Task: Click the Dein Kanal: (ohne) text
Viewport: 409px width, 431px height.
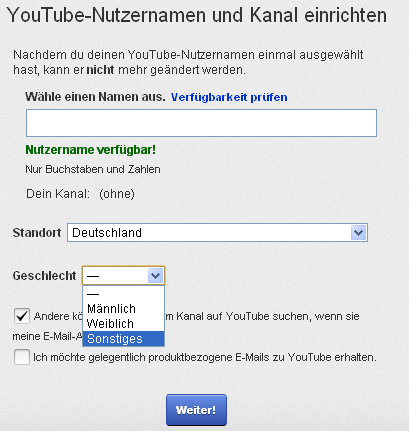Action: point(80,194)
